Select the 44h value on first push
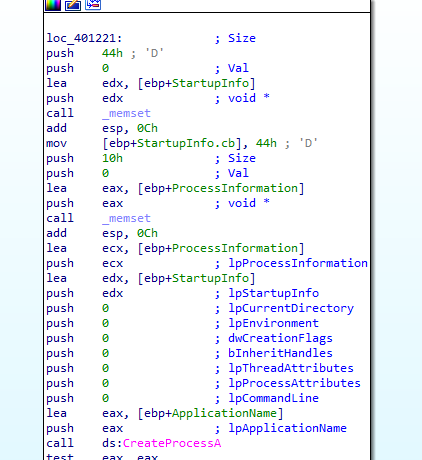Image resolution: width=422 pixels, height=460 pixels. (x=112, y=53)
